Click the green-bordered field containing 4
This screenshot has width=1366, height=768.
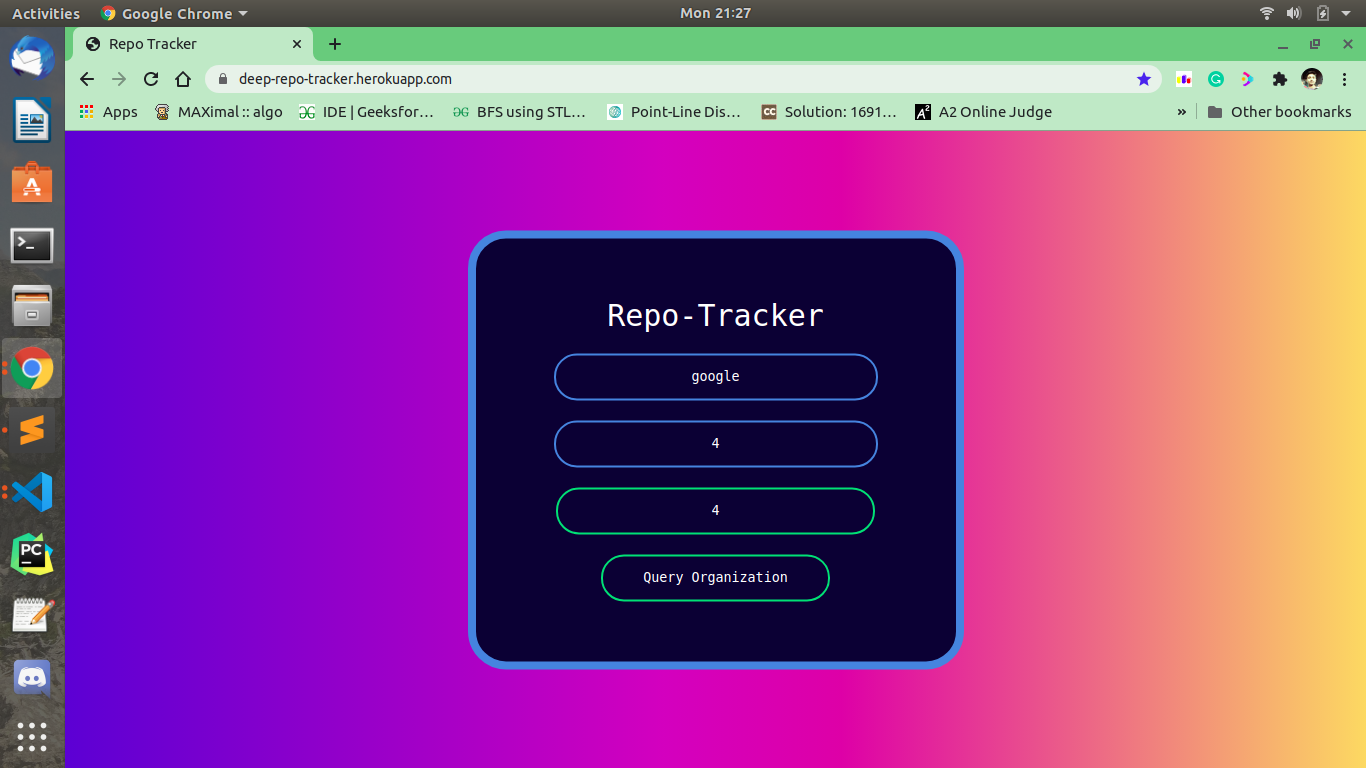tap(715, 511)
